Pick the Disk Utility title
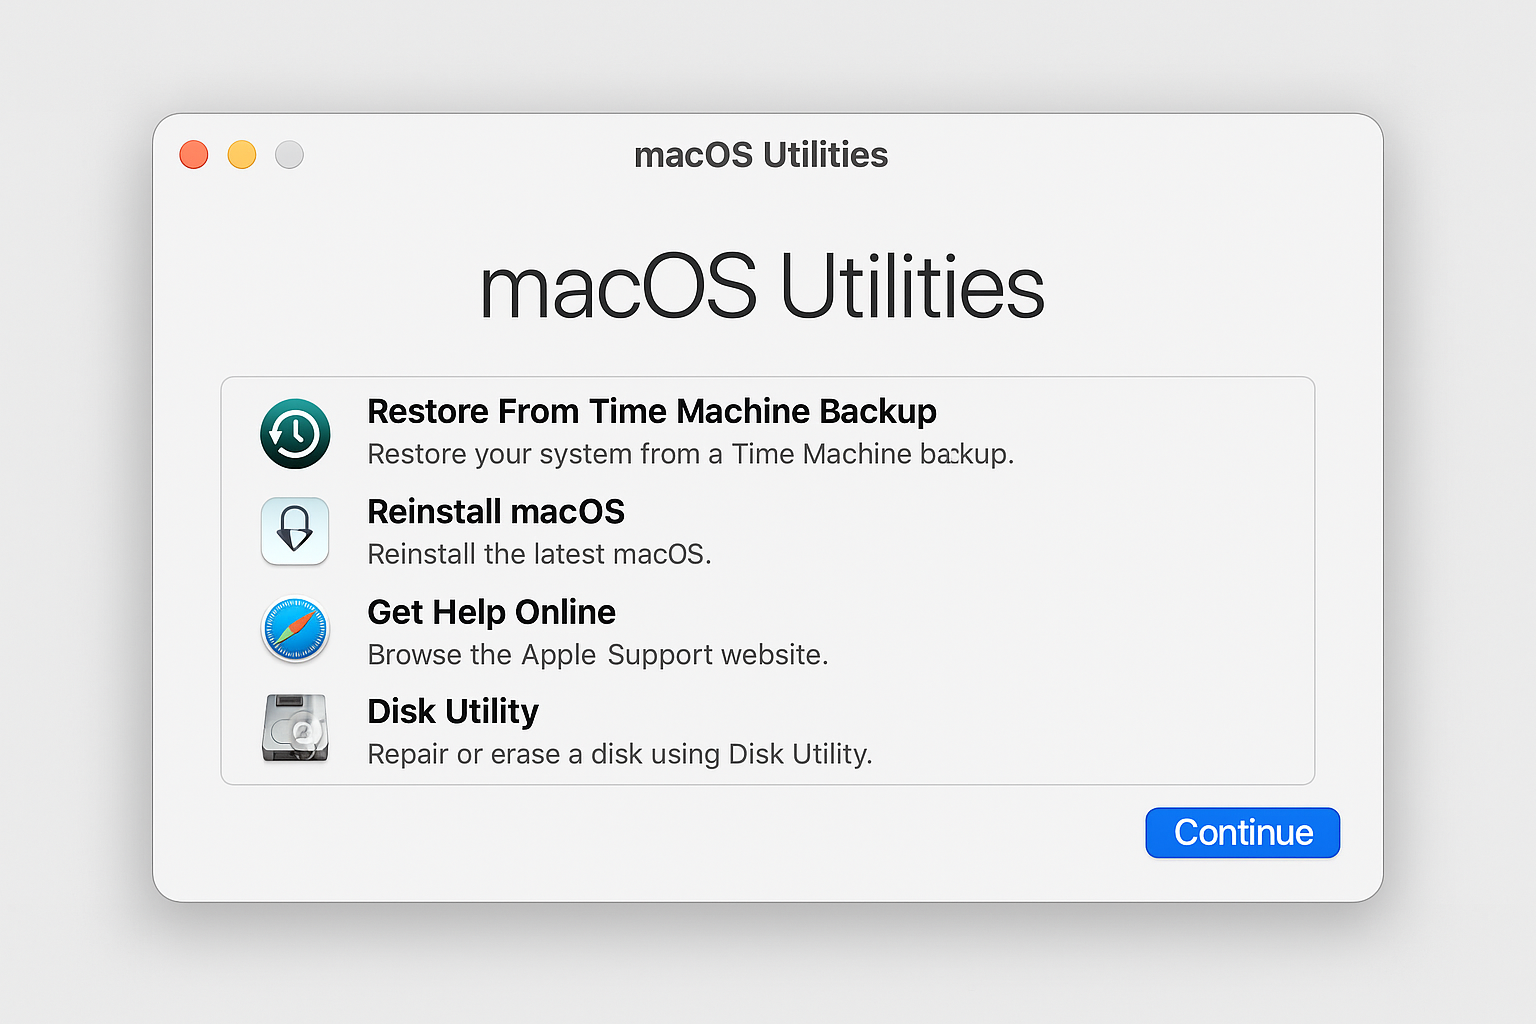The width and height of the screenshot is (1536, 1024). tap(453, 711)
